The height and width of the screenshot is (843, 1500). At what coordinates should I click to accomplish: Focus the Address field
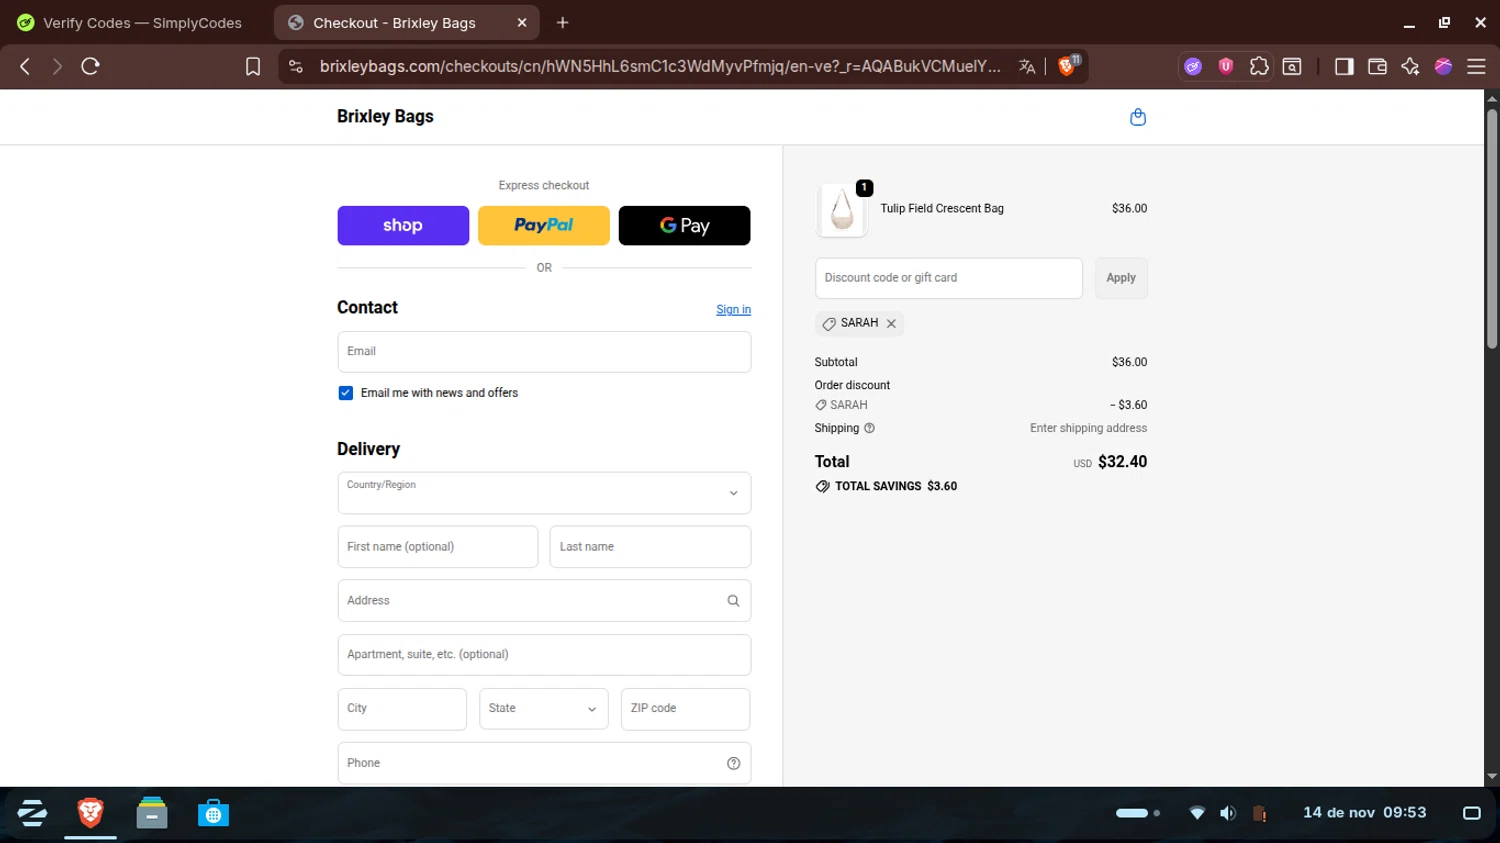[x=544, y=601]
